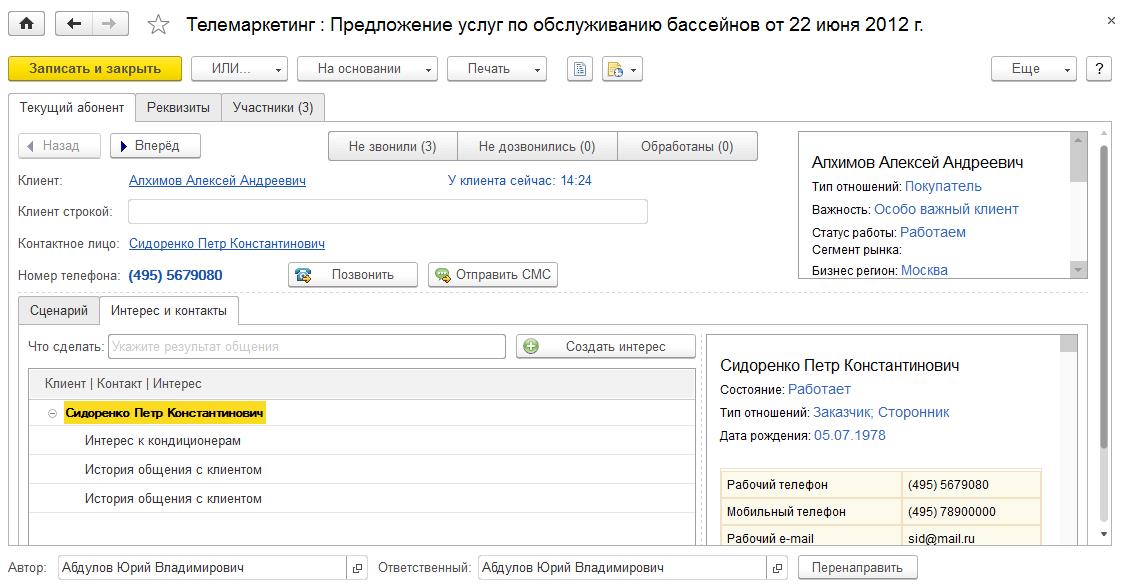Expand the 'Печать' dropdown menu

(496, 69)
